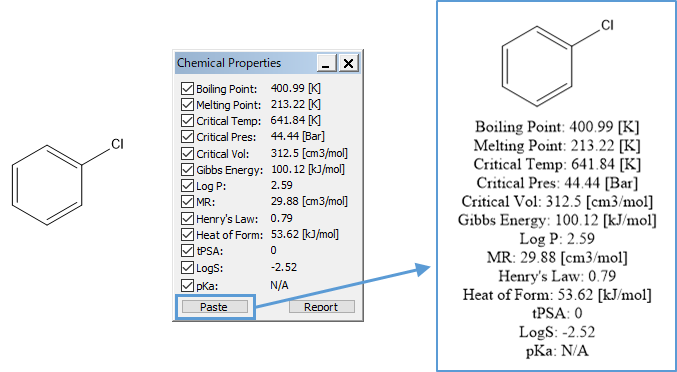The image size is (677, 372).
Task: Minimize the Chemical Properties window
Action: click(327, 63)
